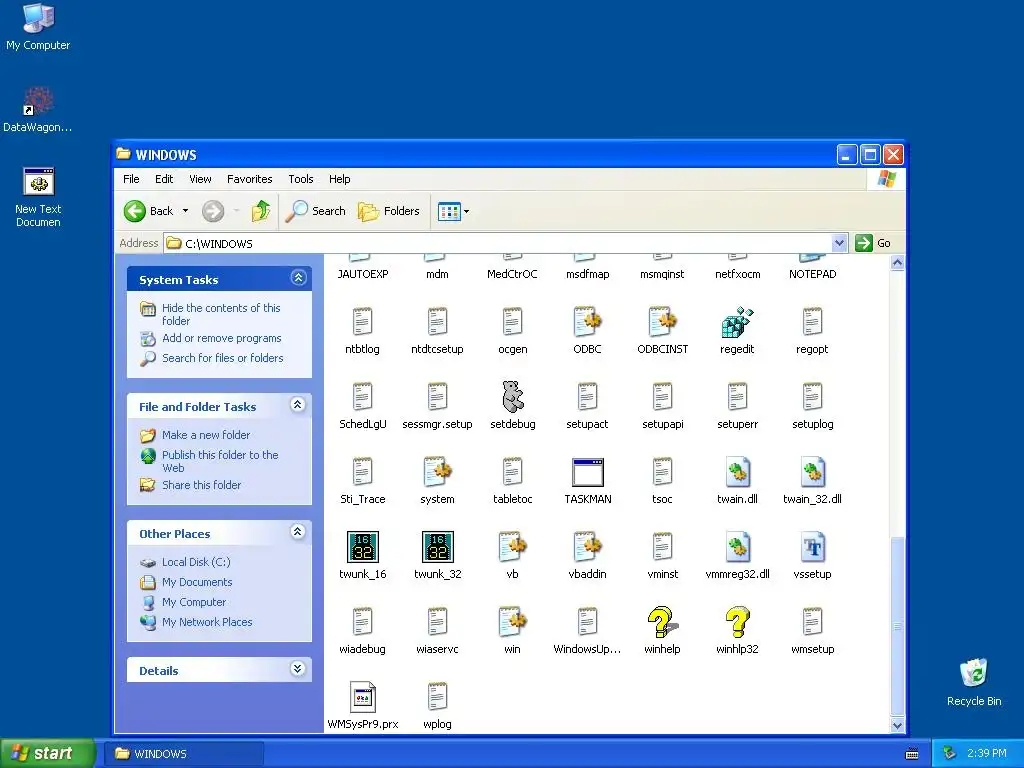
Task: Select the setdebug bear icon
Action: pyautogui.click(x=513, y=397)
